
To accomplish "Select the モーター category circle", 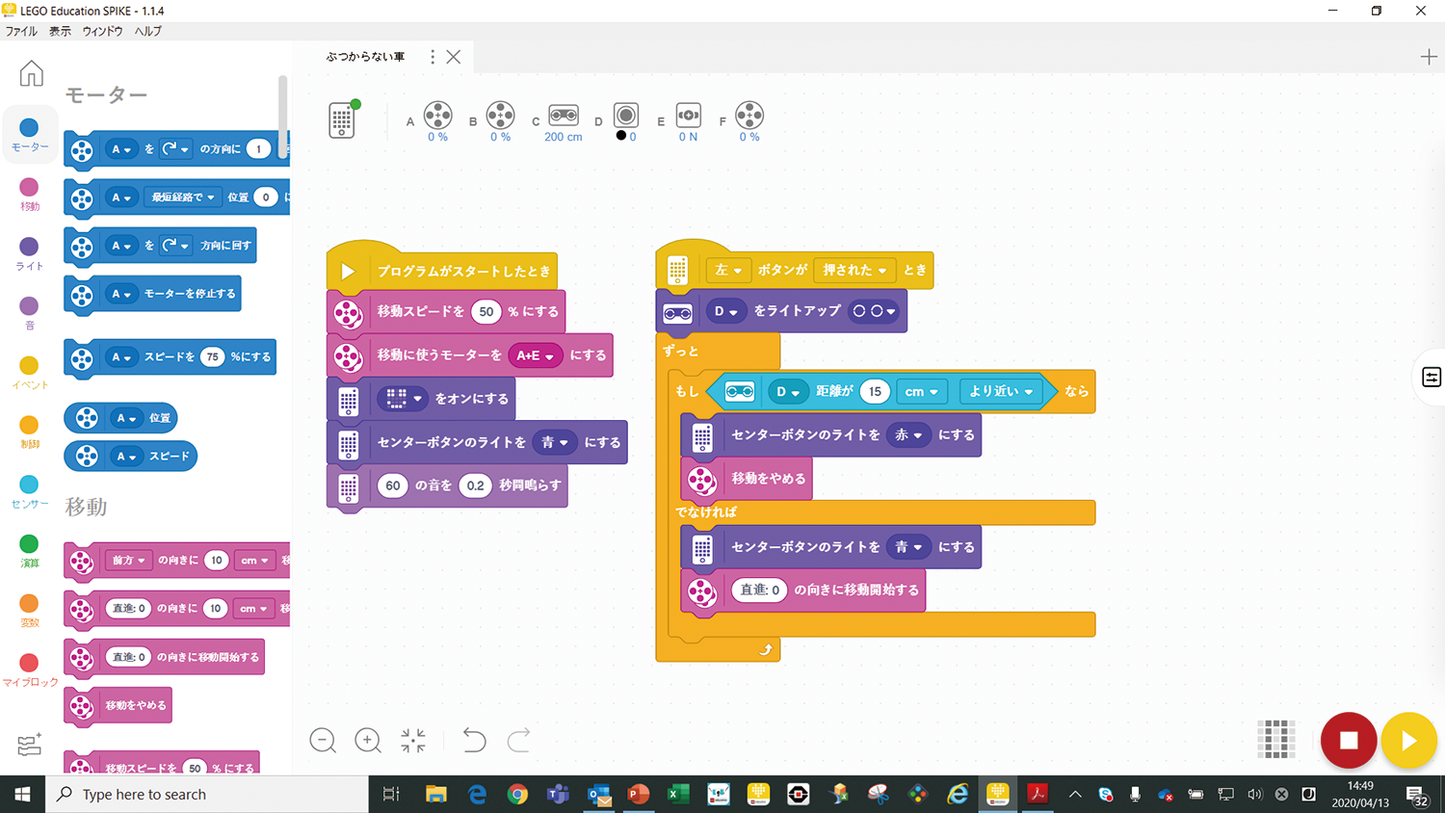I will [29, 128].
